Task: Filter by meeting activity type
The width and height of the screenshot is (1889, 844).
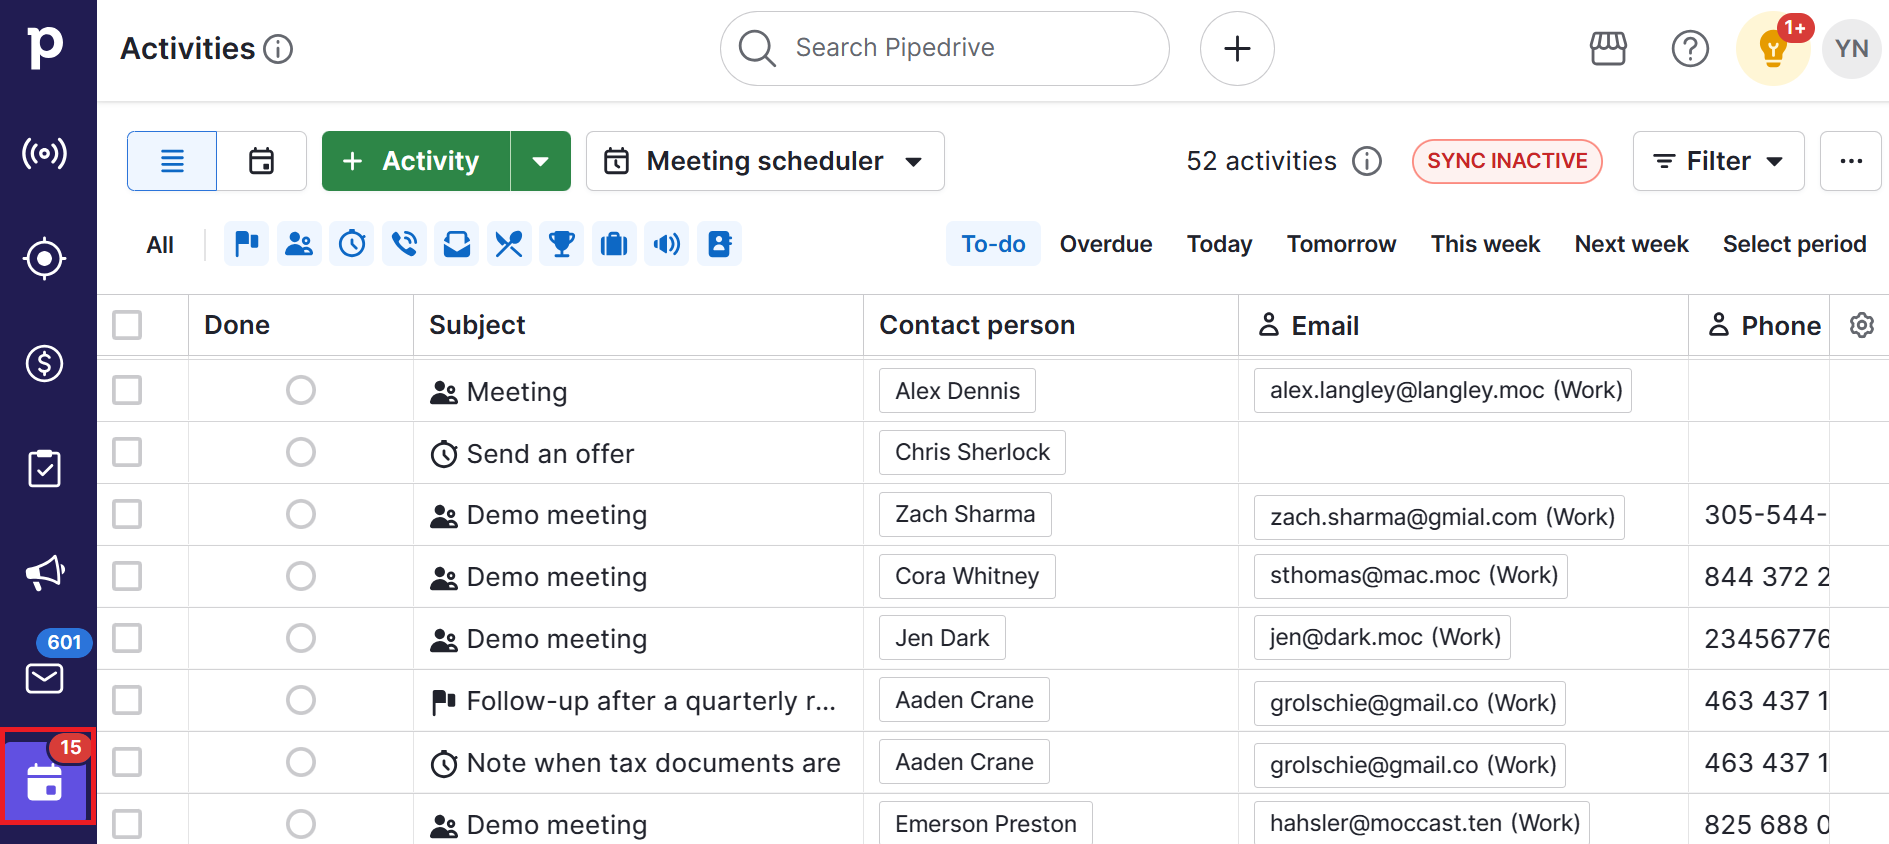Action: (299, 244)
